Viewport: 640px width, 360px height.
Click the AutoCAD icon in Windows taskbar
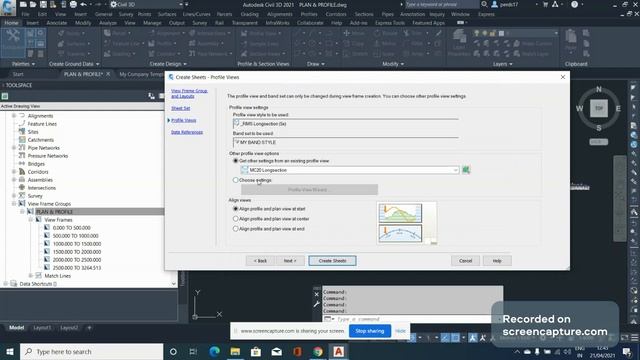[338, 351]
